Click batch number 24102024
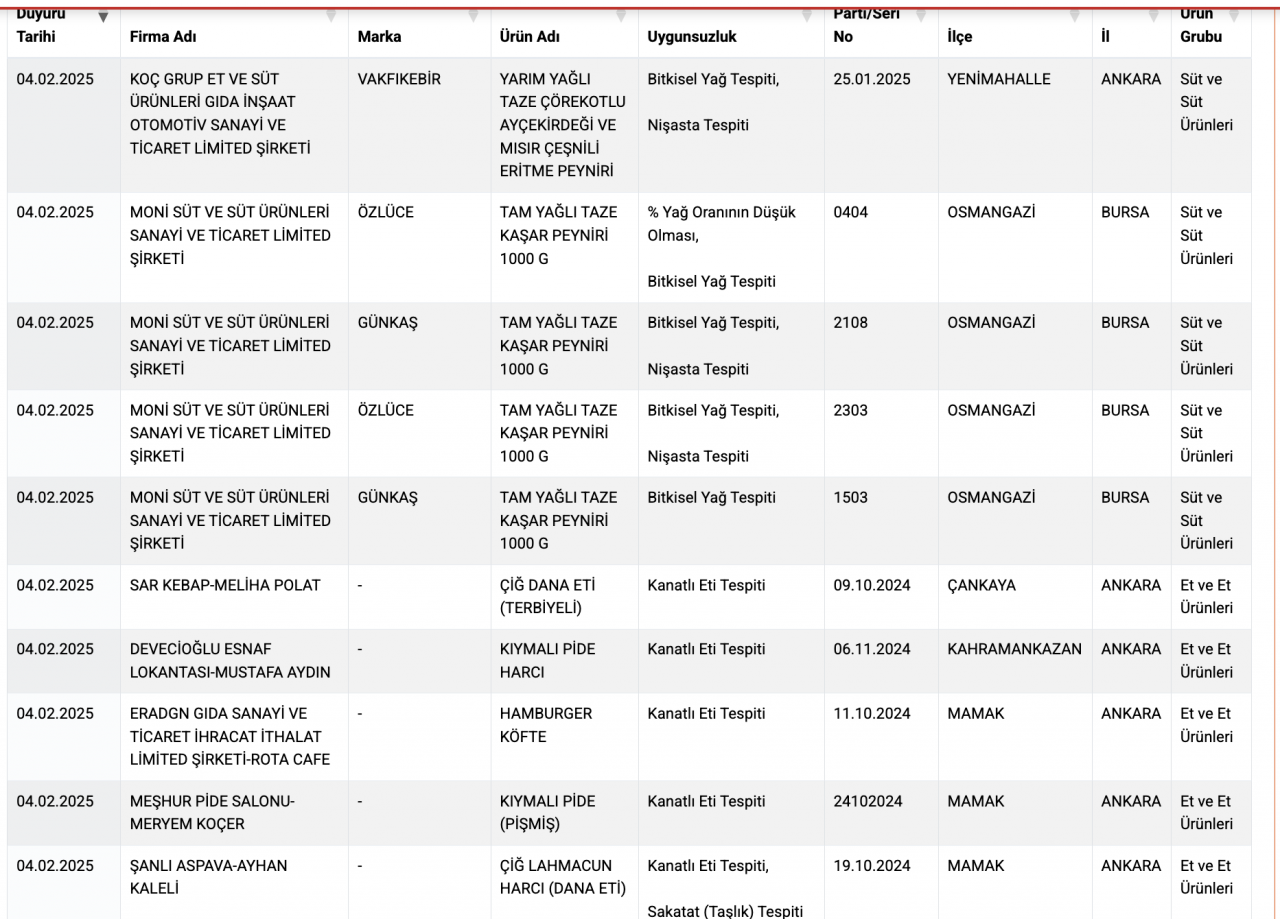 click(x=868, y=801)
